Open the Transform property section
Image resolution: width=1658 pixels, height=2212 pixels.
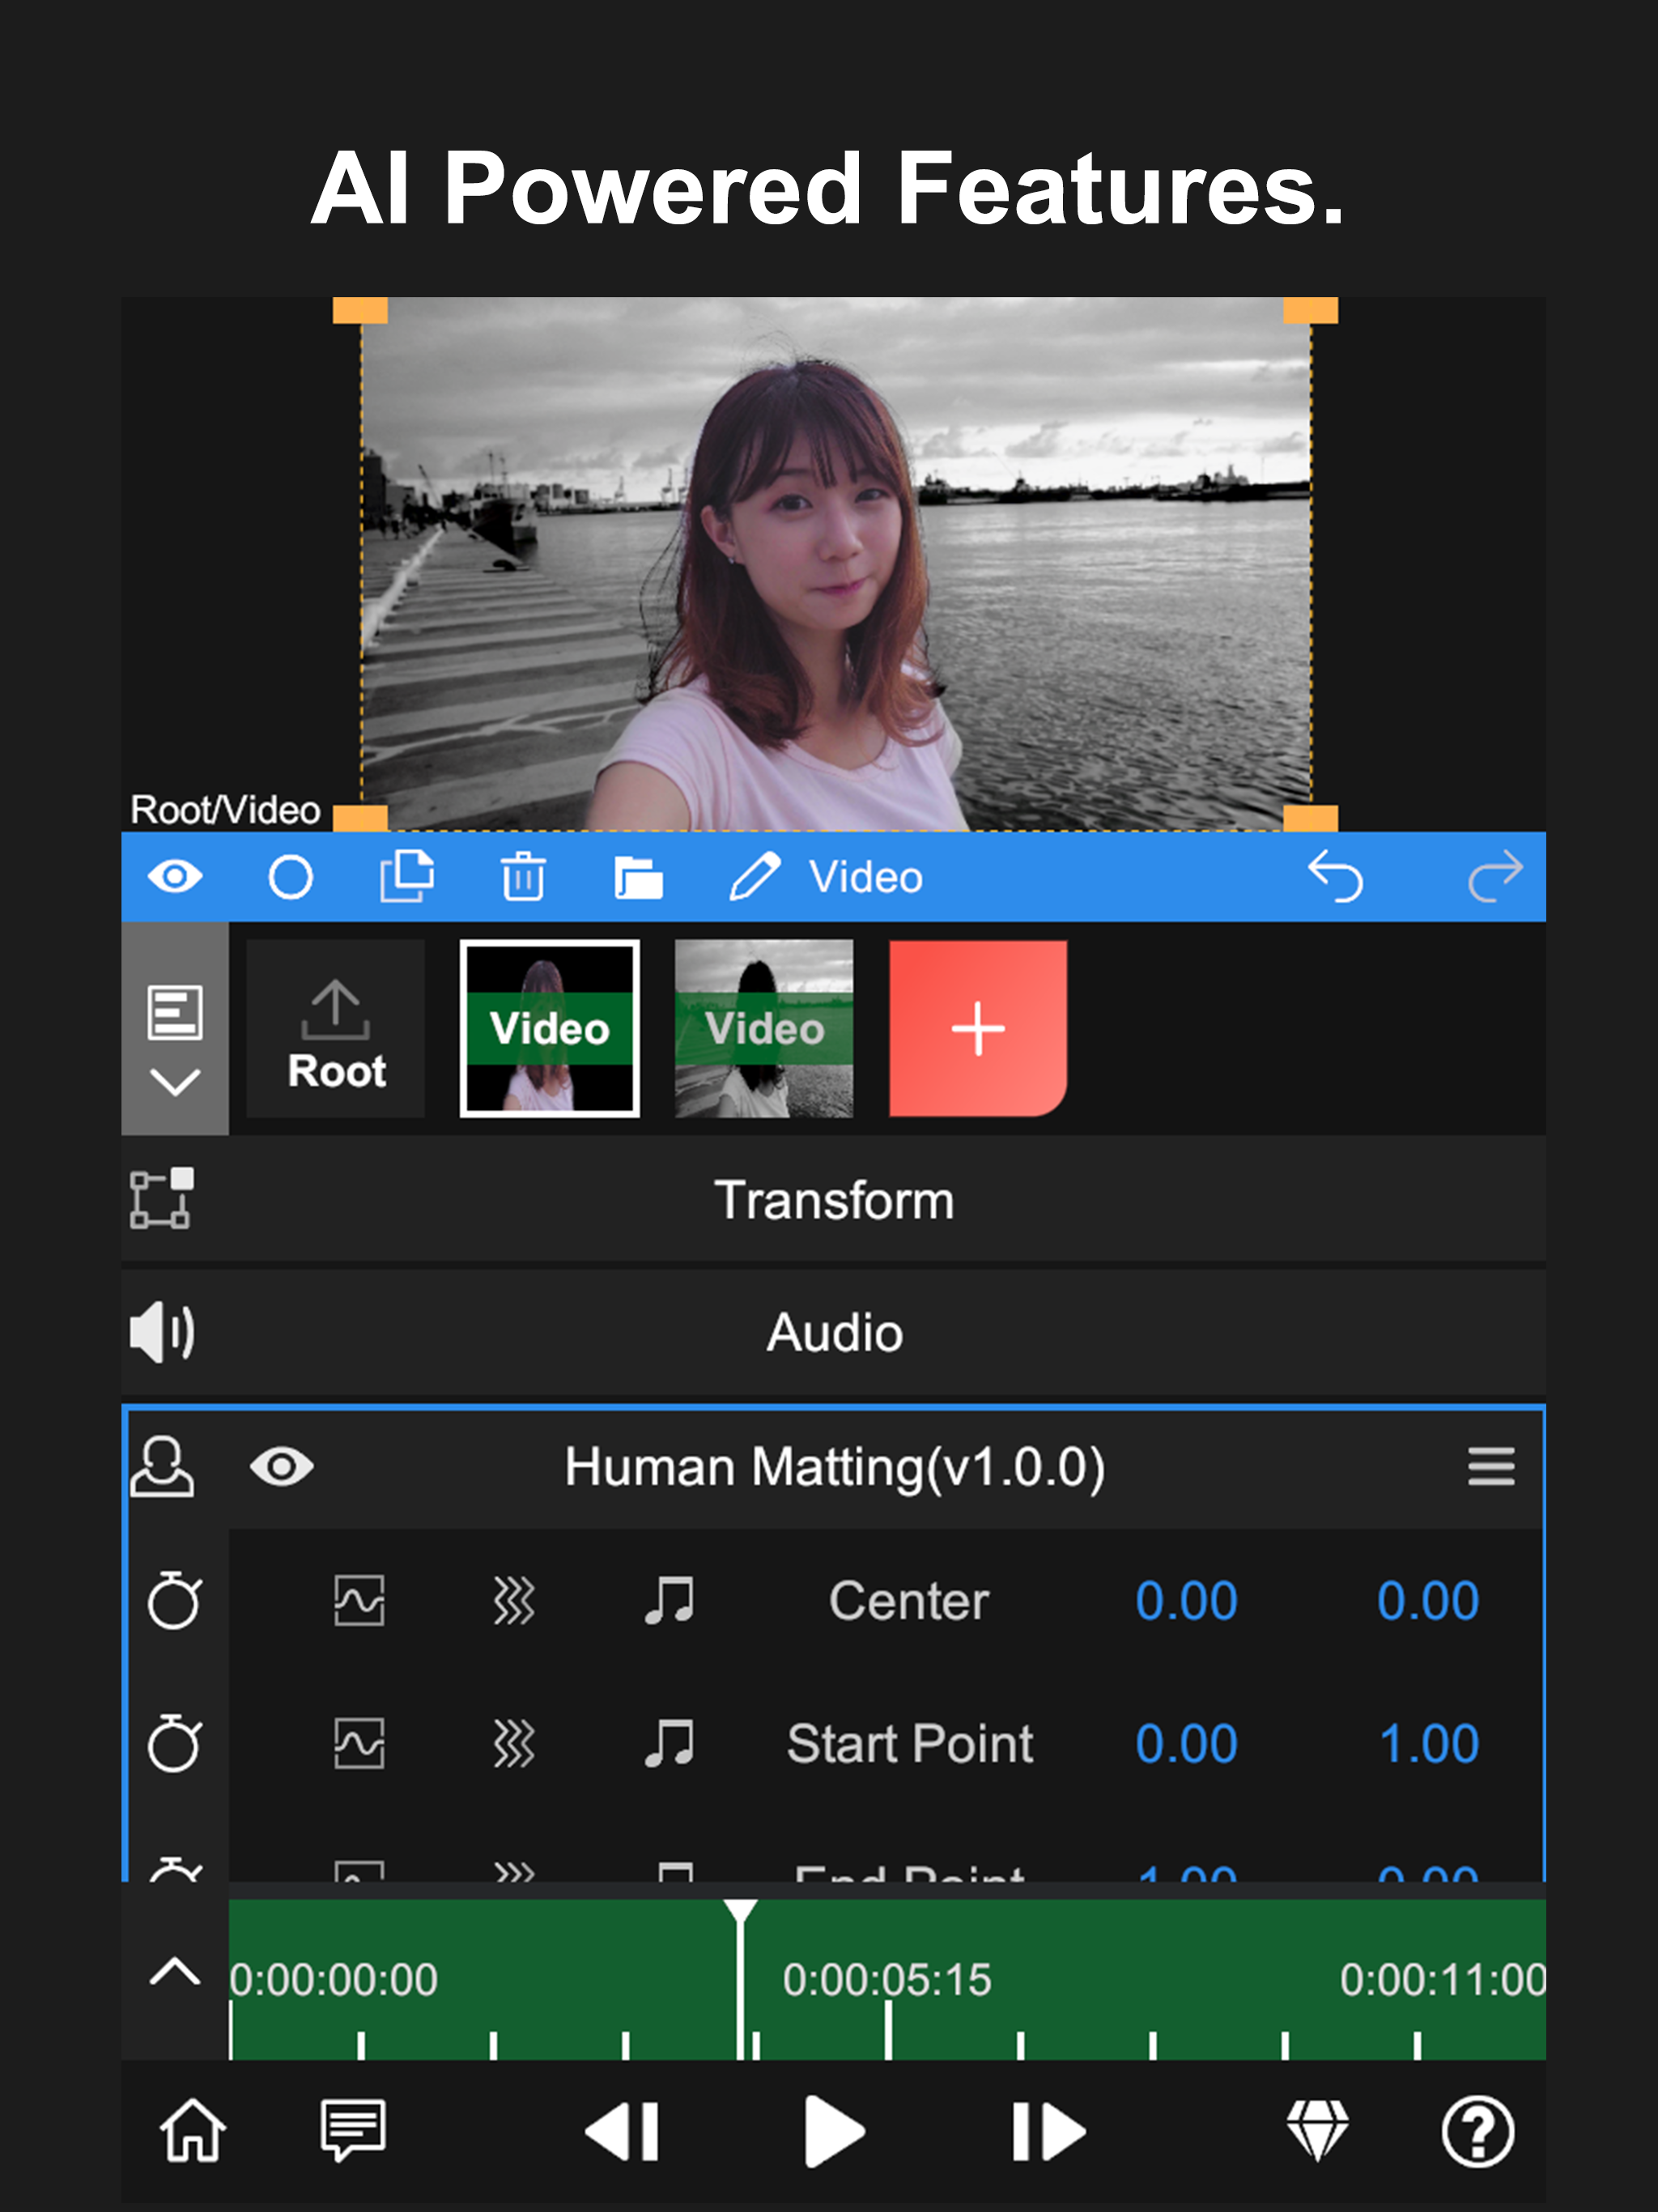[x=833, y=1200]
